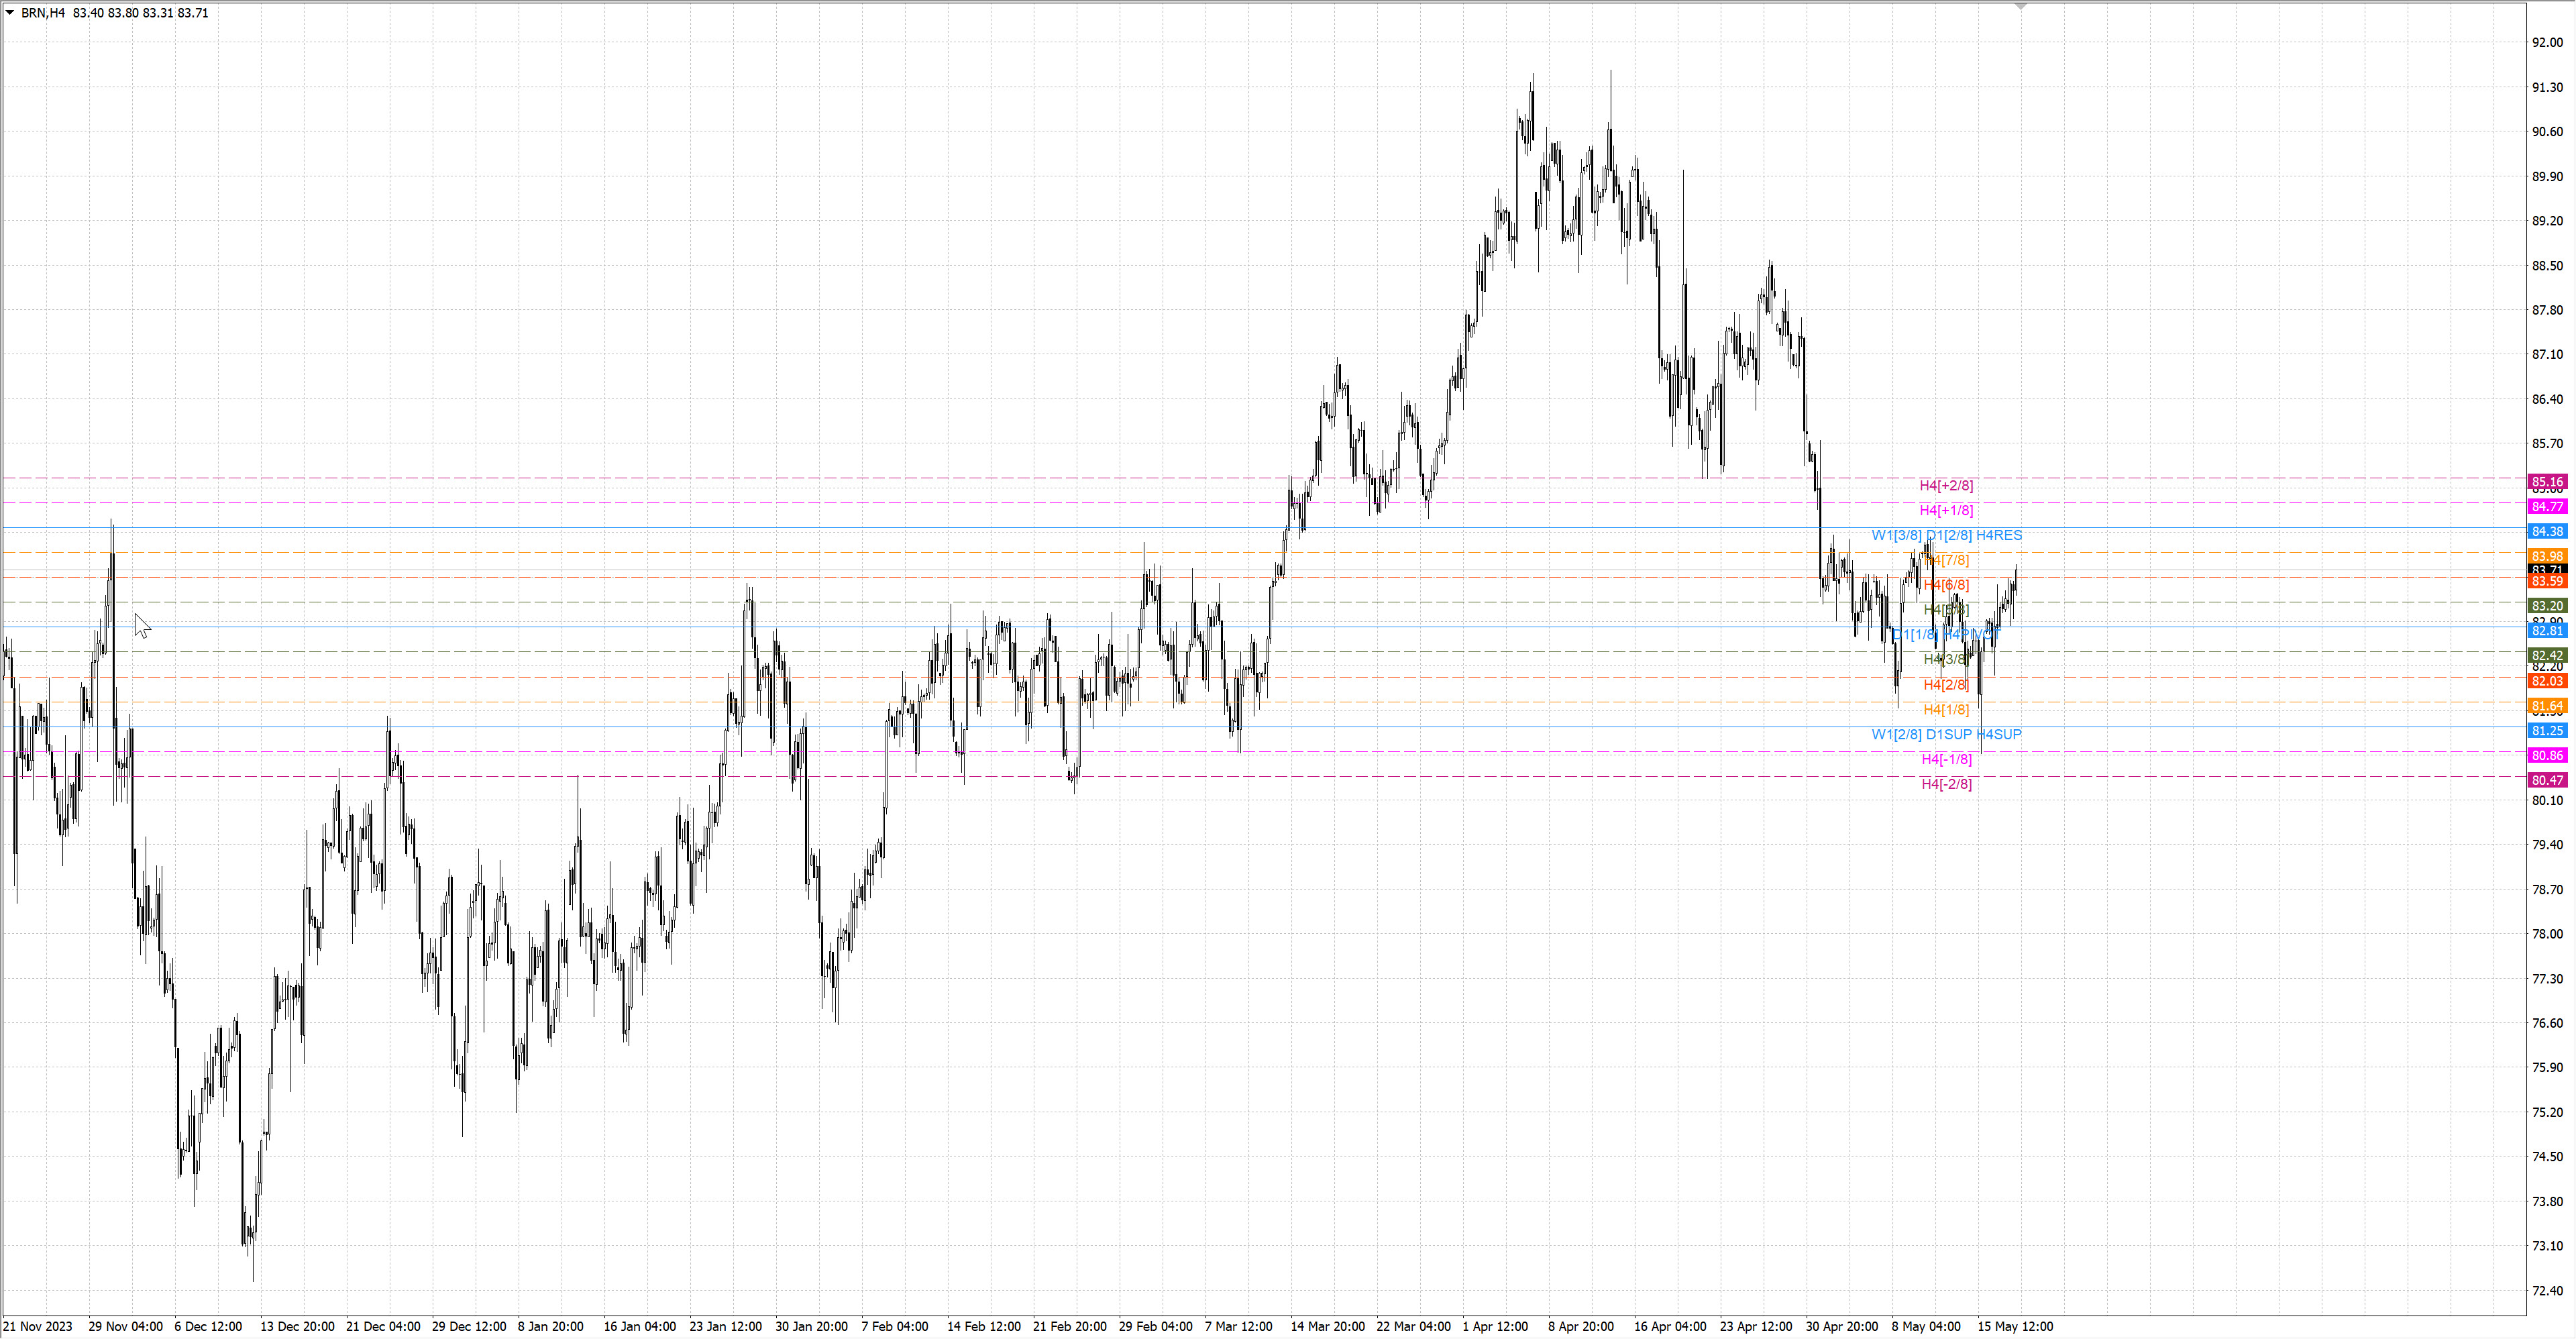Click the 15 May 12:00 date label
2576x1339 pixels.
click(2015, 1327)
